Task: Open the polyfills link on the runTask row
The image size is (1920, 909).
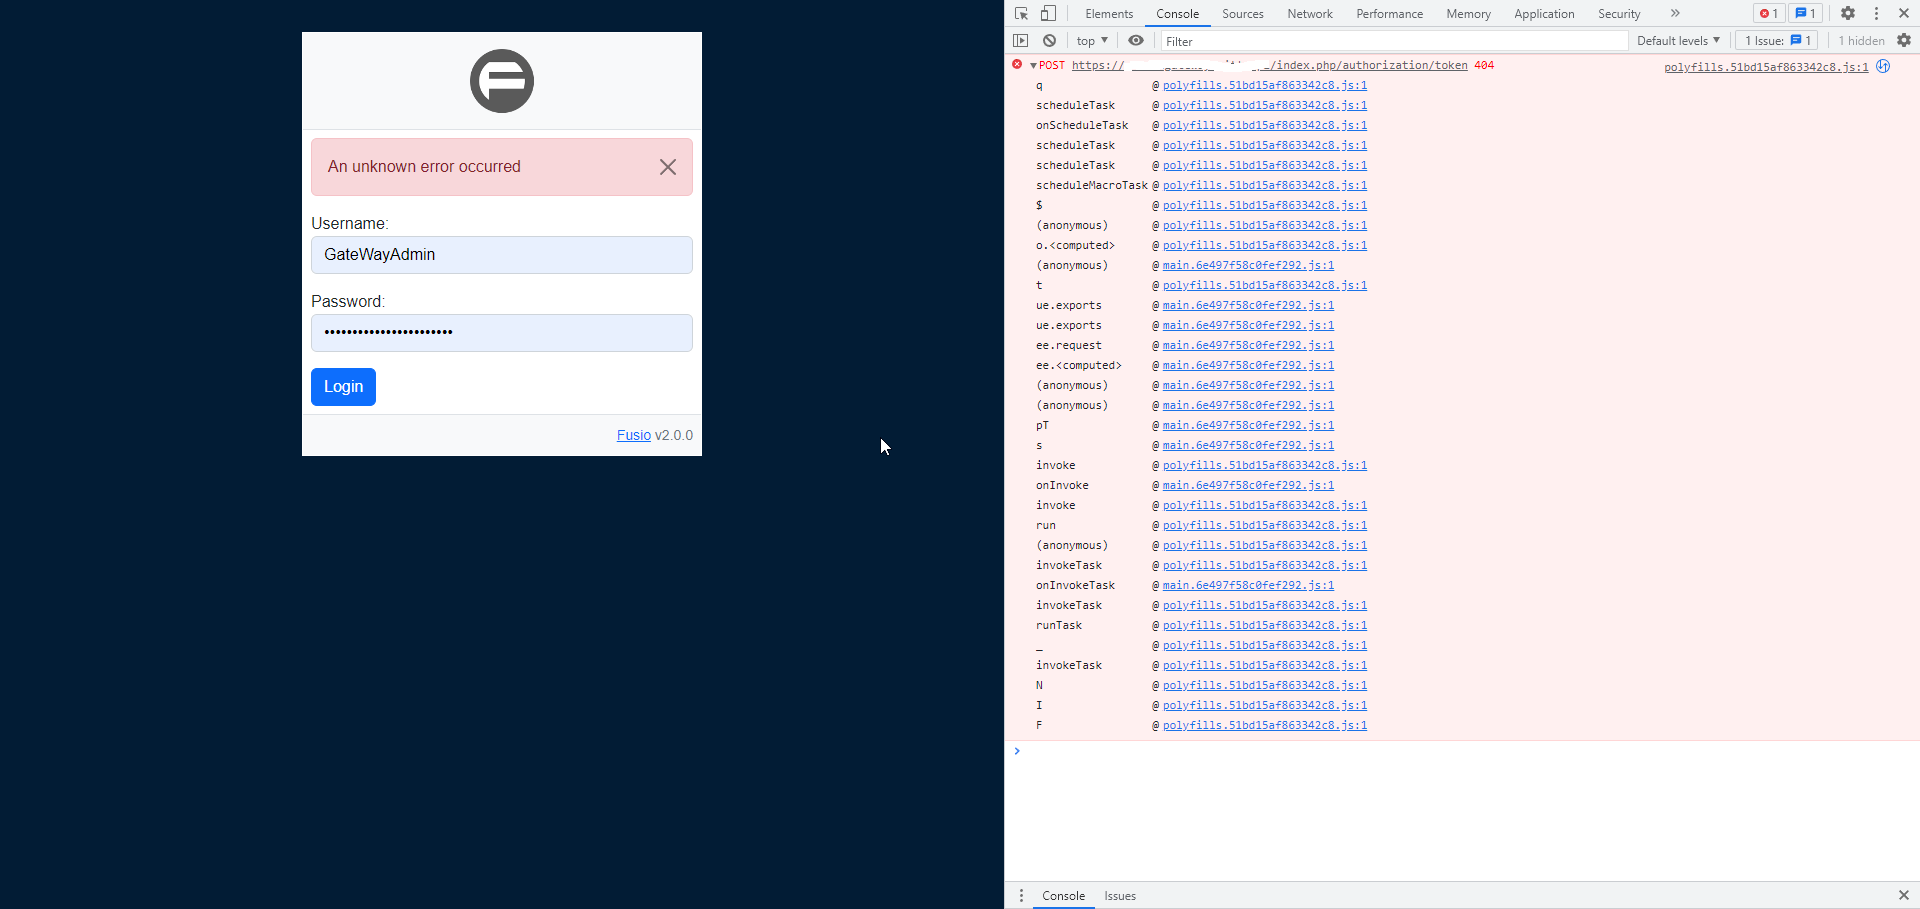Action: click(x=1265, y=625)
